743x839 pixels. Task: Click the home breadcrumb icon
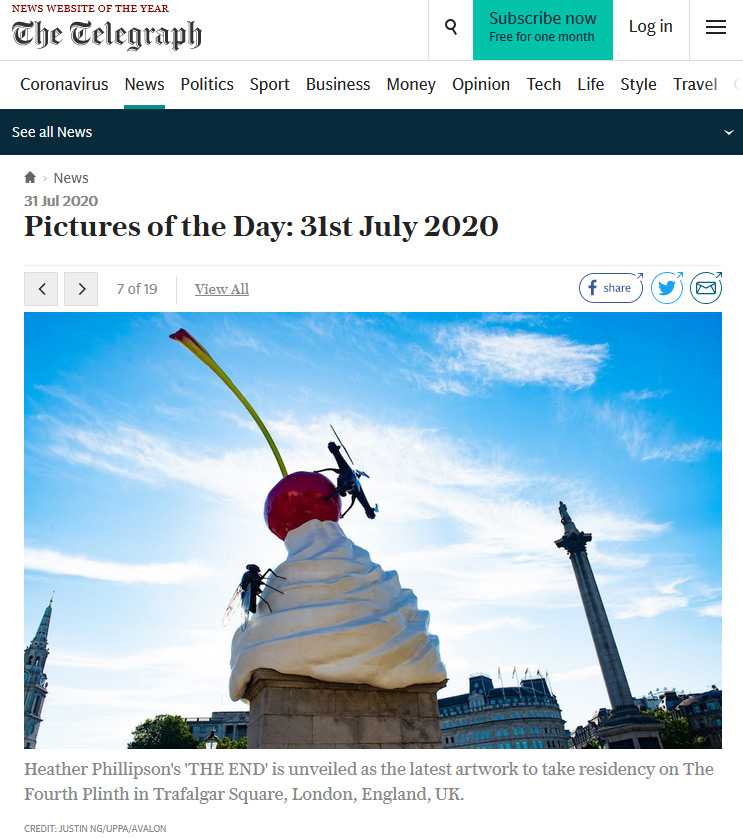[x=30, y=177]
